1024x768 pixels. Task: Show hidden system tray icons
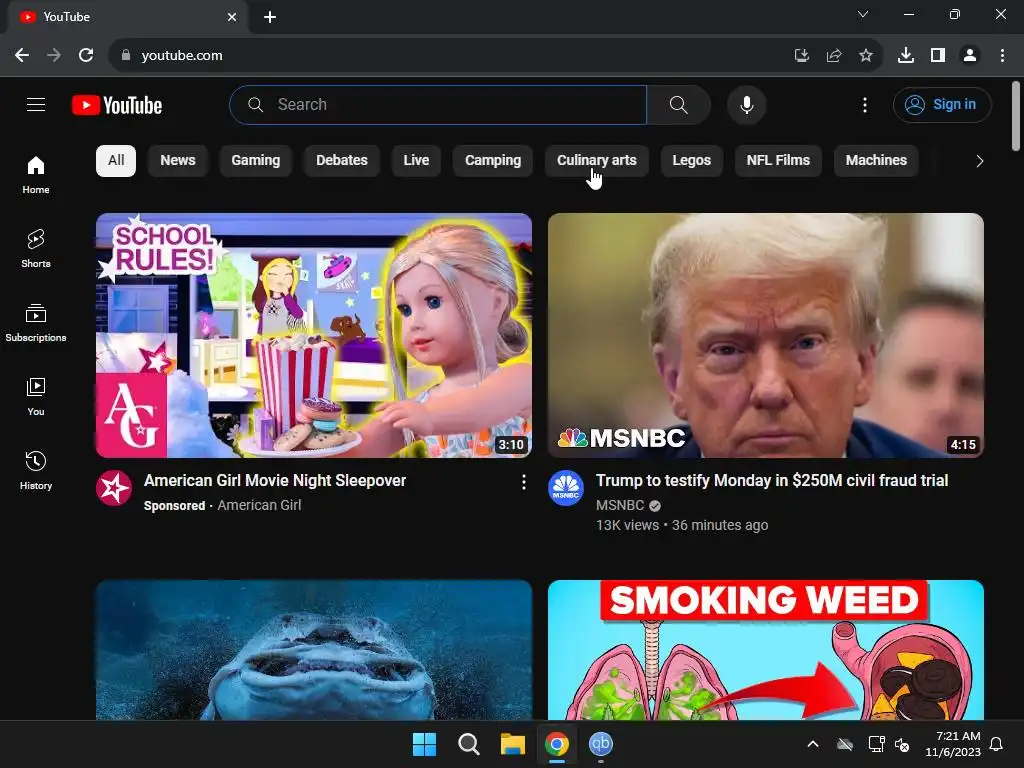coord(812,744)
